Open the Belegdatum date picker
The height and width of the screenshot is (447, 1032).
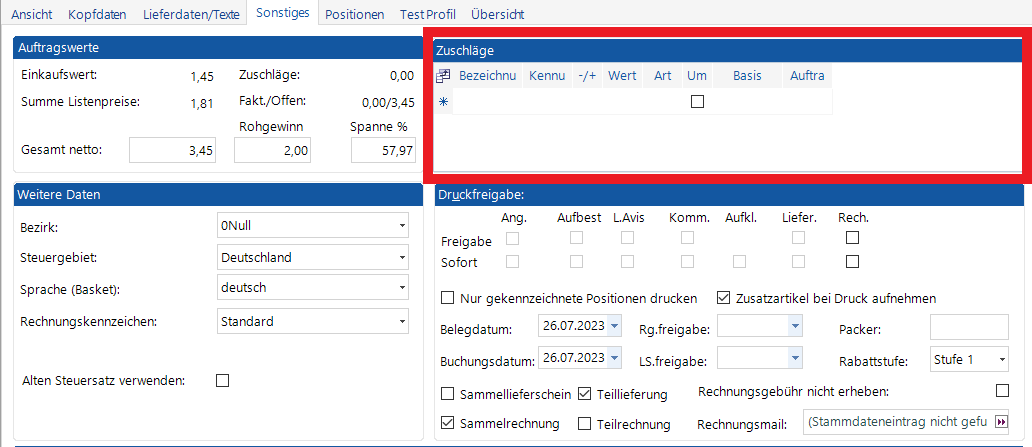tap(613, 327)
